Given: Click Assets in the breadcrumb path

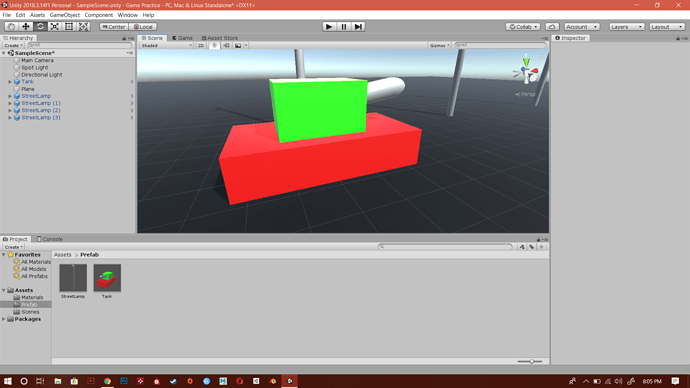Looking at the screenshot, I should pyautogui.click(x=62, y=255).
